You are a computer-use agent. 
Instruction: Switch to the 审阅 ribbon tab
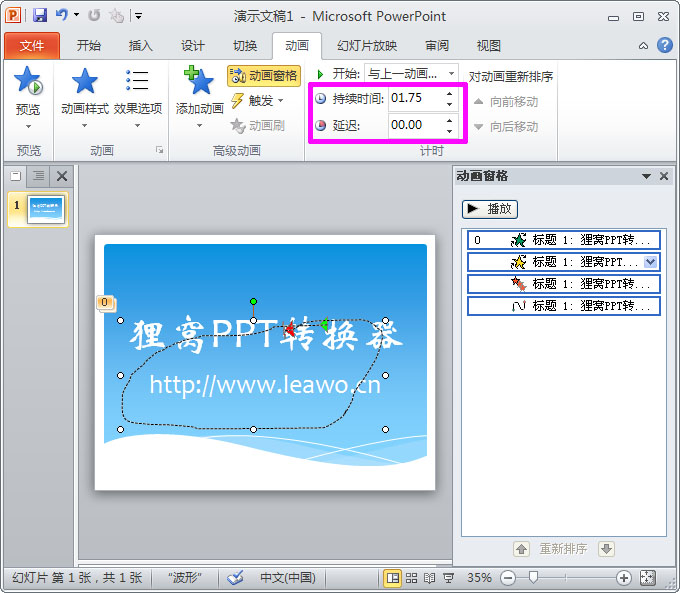point(437,46)
